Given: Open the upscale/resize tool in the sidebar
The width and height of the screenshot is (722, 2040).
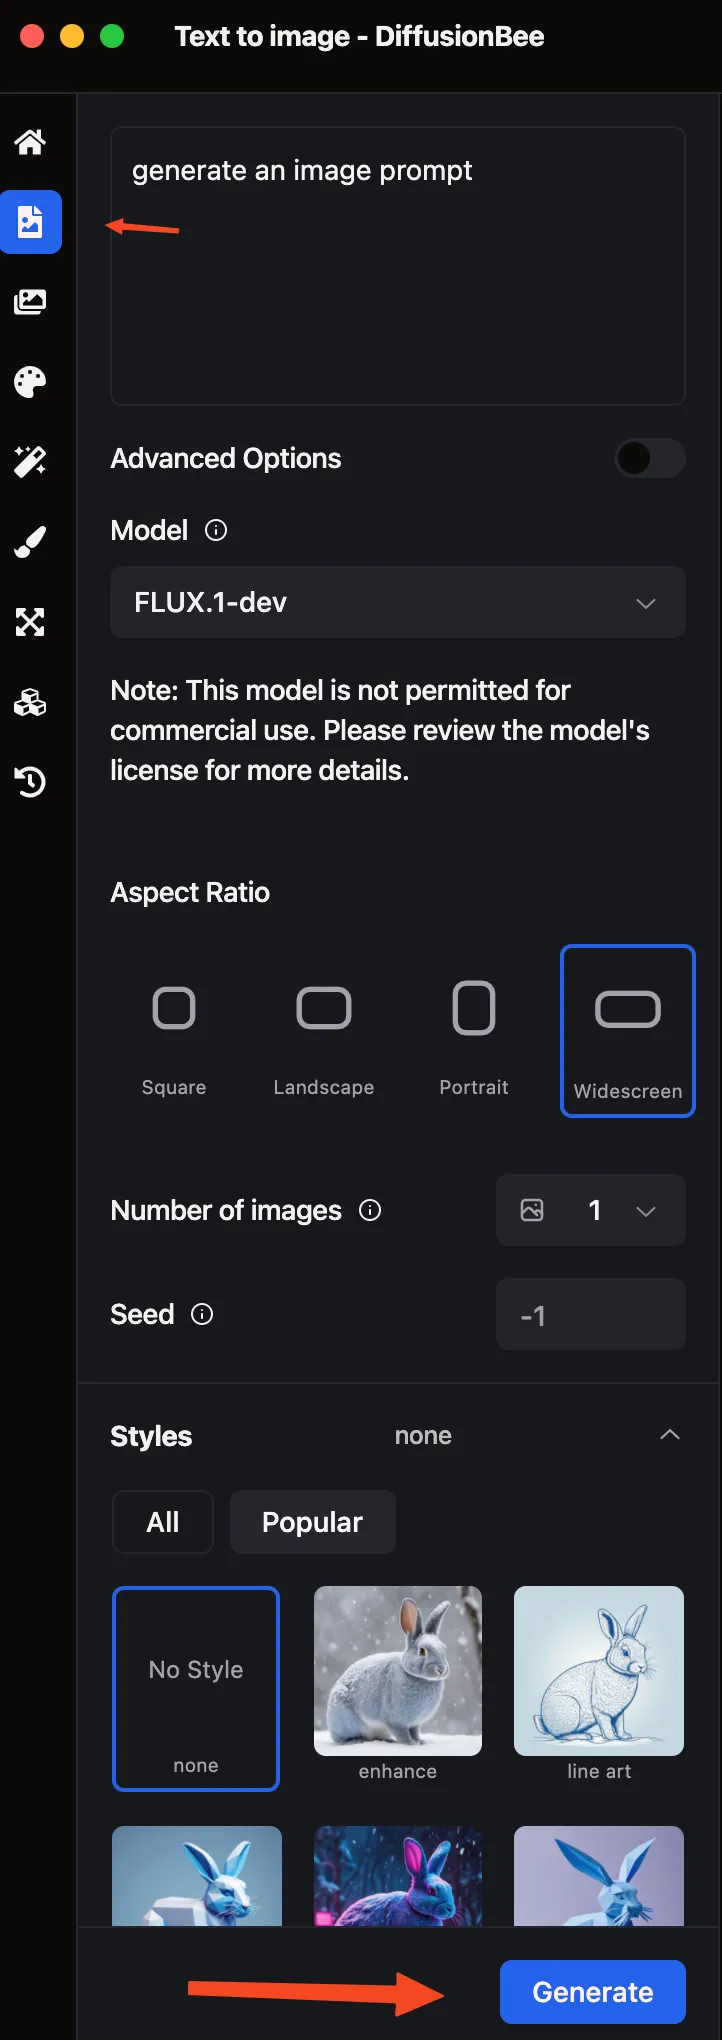Looking at the screenshot, I should tap(30, 622).
